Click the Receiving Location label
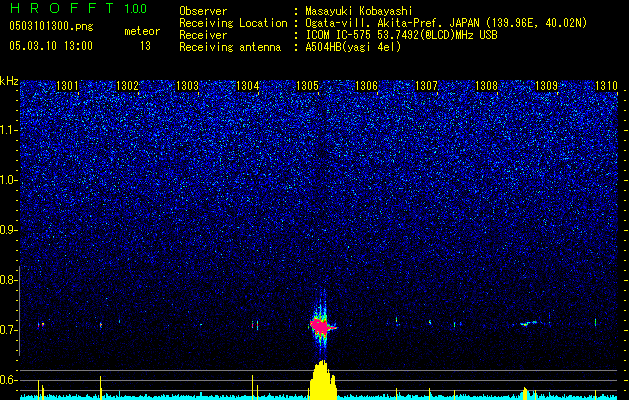 (233, 23)
